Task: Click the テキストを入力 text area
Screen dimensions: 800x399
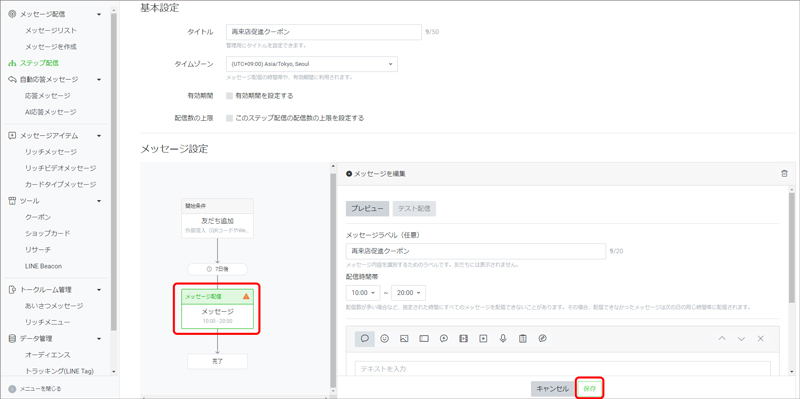Action: pos(562,368)
